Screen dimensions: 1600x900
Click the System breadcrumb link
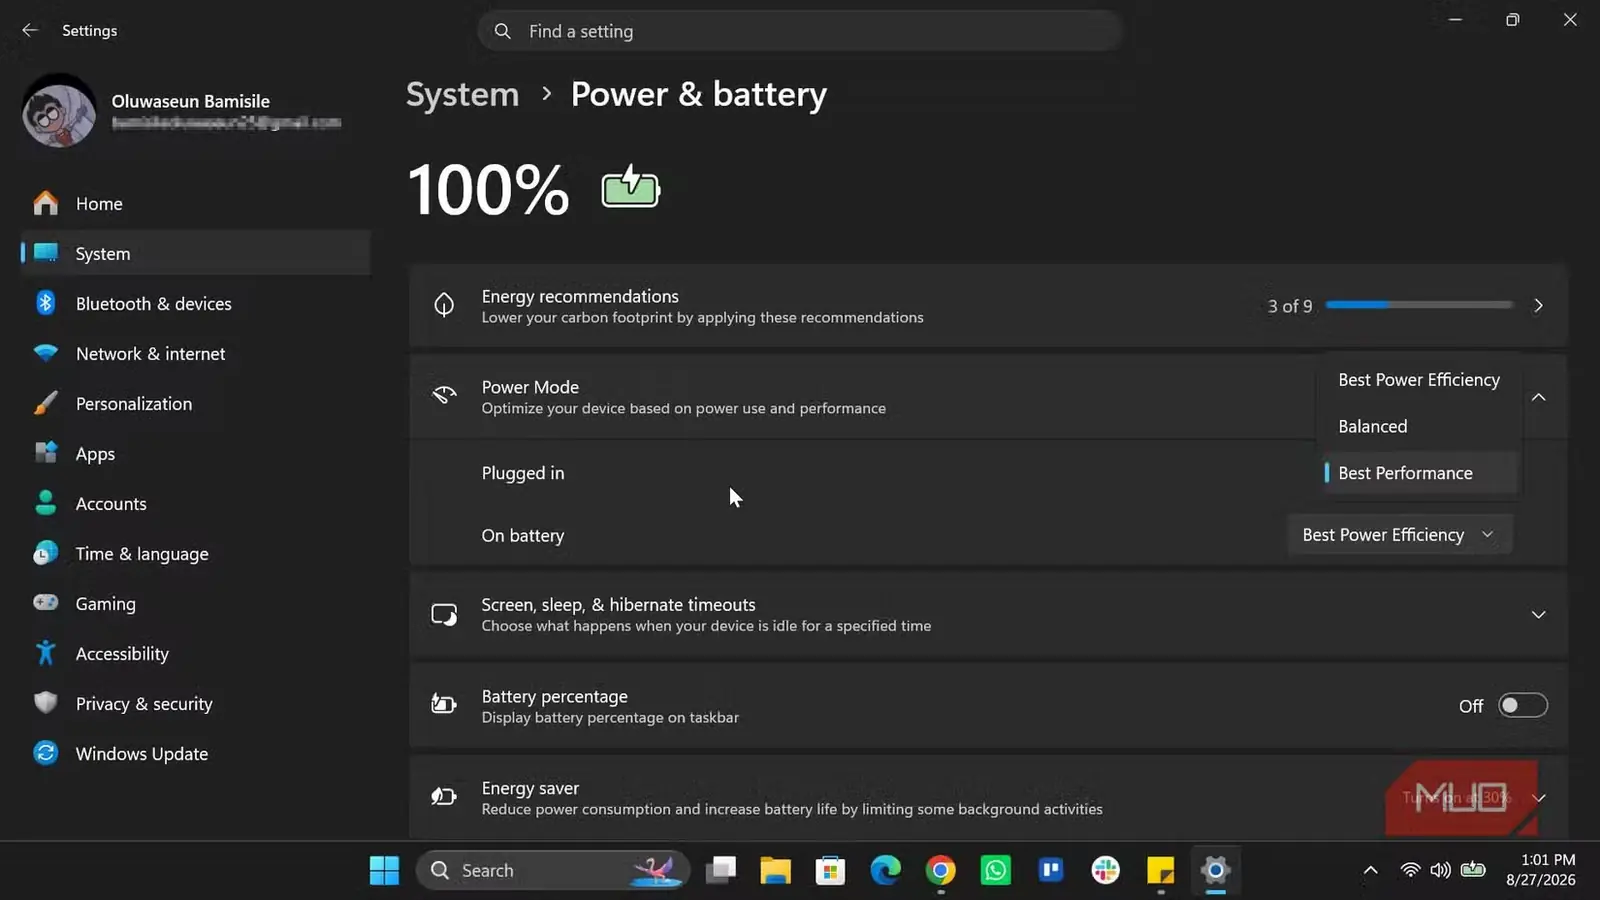click(463, 94)
